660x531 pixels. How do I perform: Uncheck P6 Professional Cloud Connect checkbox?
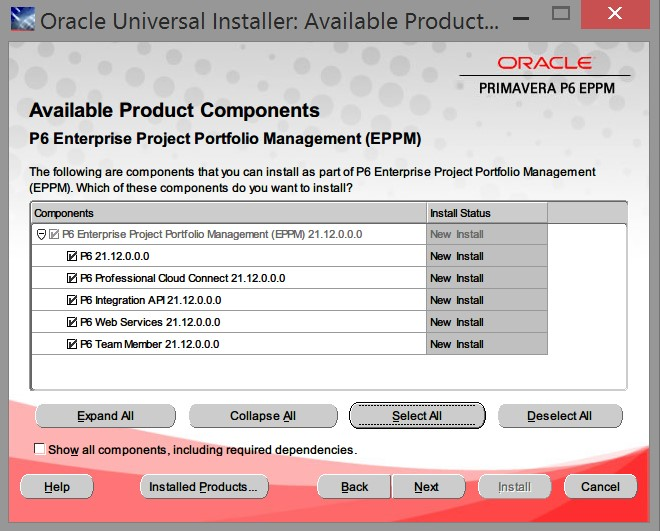click(72, 278)
